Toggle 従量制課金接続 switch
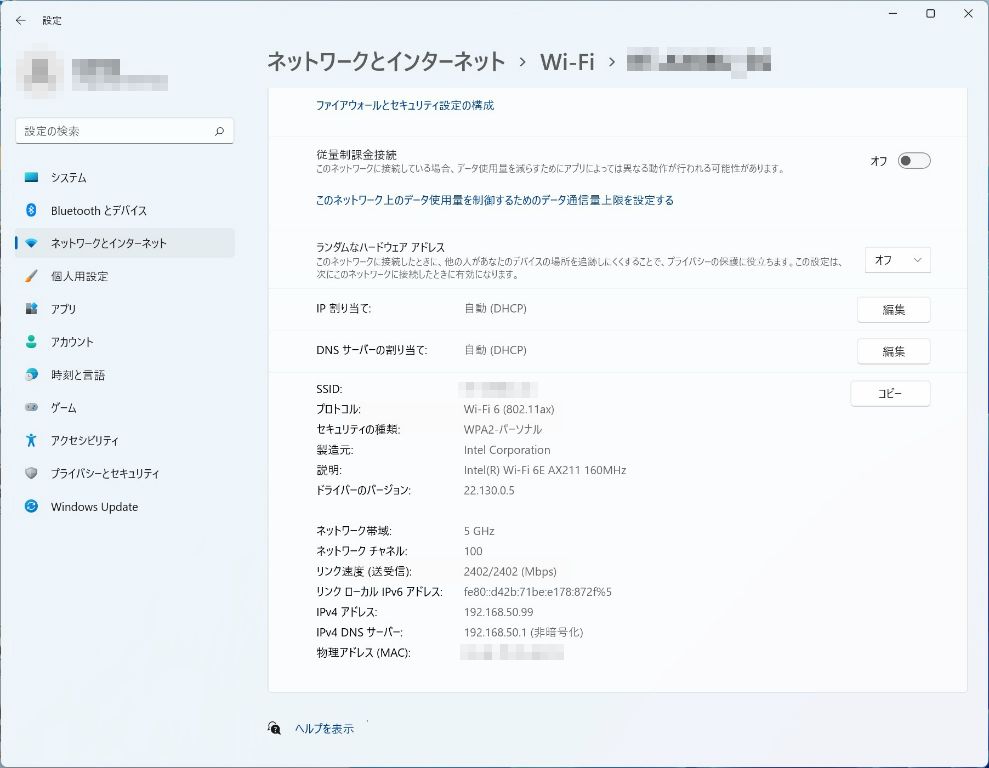Screen dimensions: 989x768 click(913, 161)
